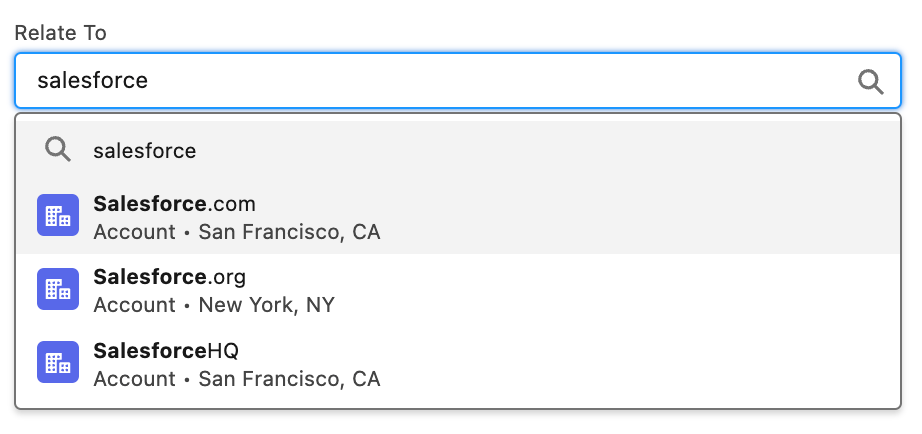The image size is (922, 434).
Task: Click the Salesforce.com account building icon
Action: [x=58, y=216]
